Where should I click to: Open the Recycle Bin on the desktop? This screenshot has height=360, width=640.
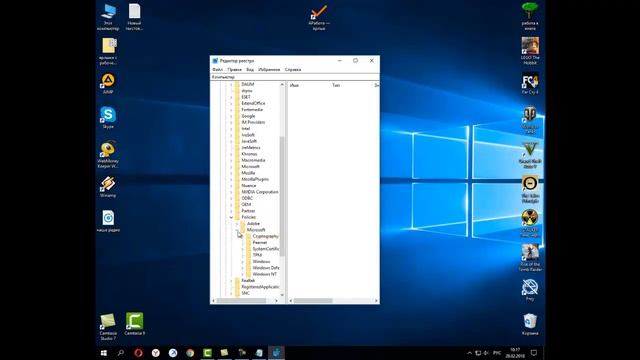[x=530, y=324]
